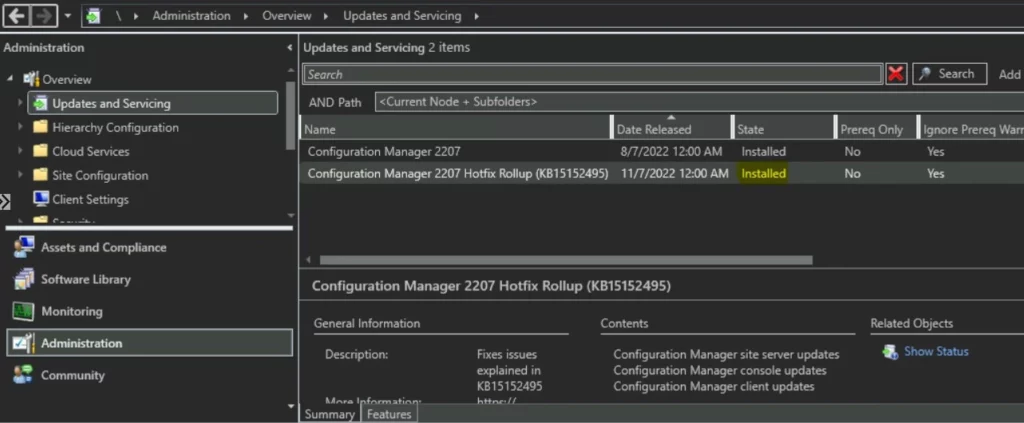Click the Updates and Servicing node icon
The image size is (1024, 423).
pos(40,103)
